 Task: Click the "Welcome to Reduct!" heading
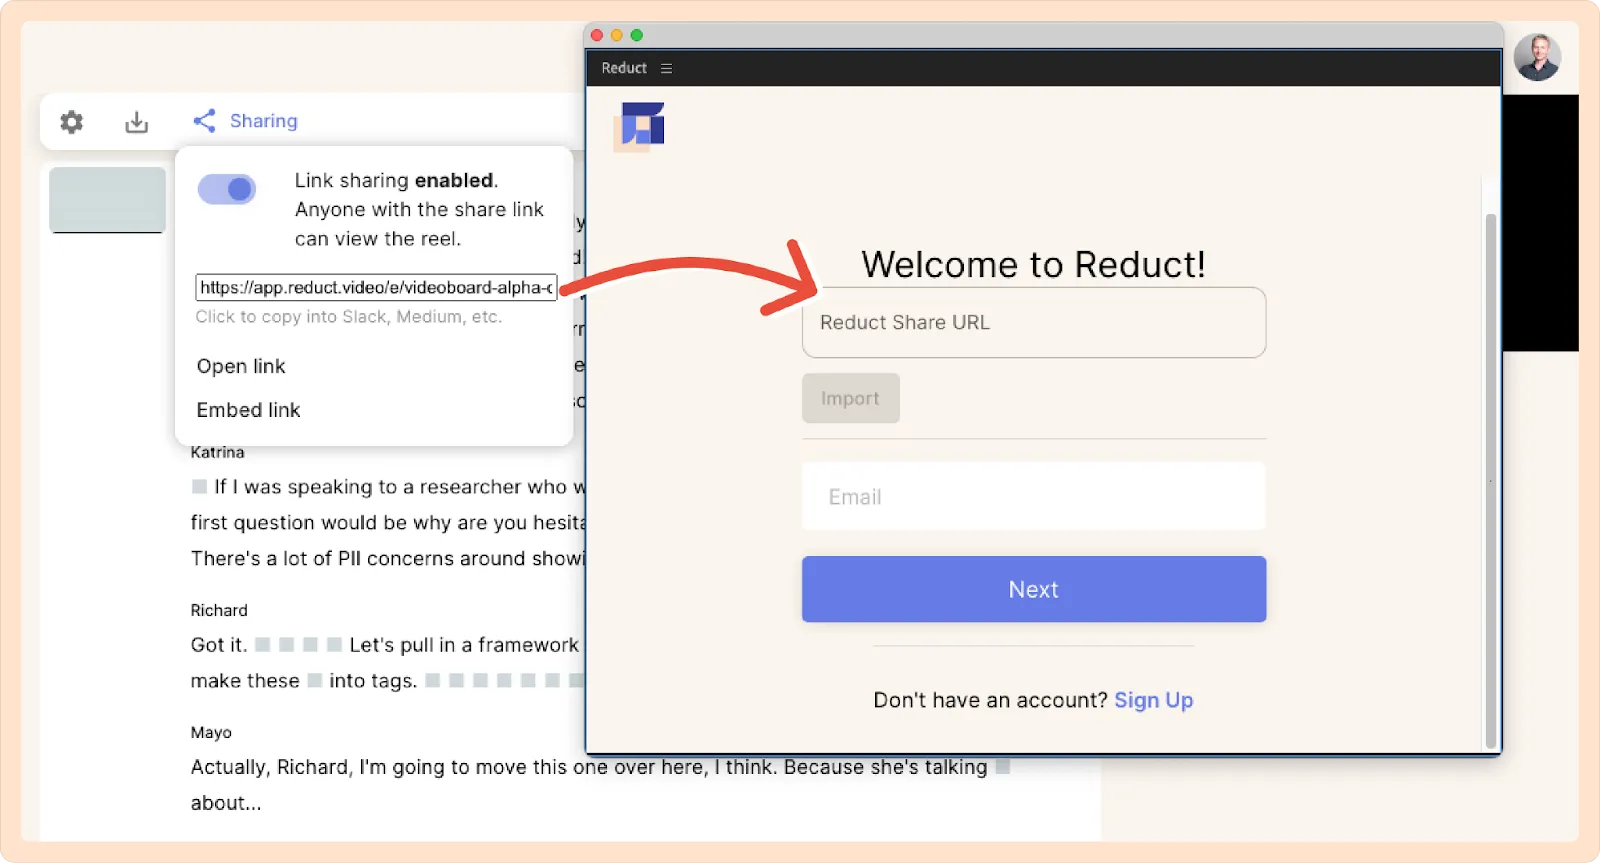tap(1033, 264)
